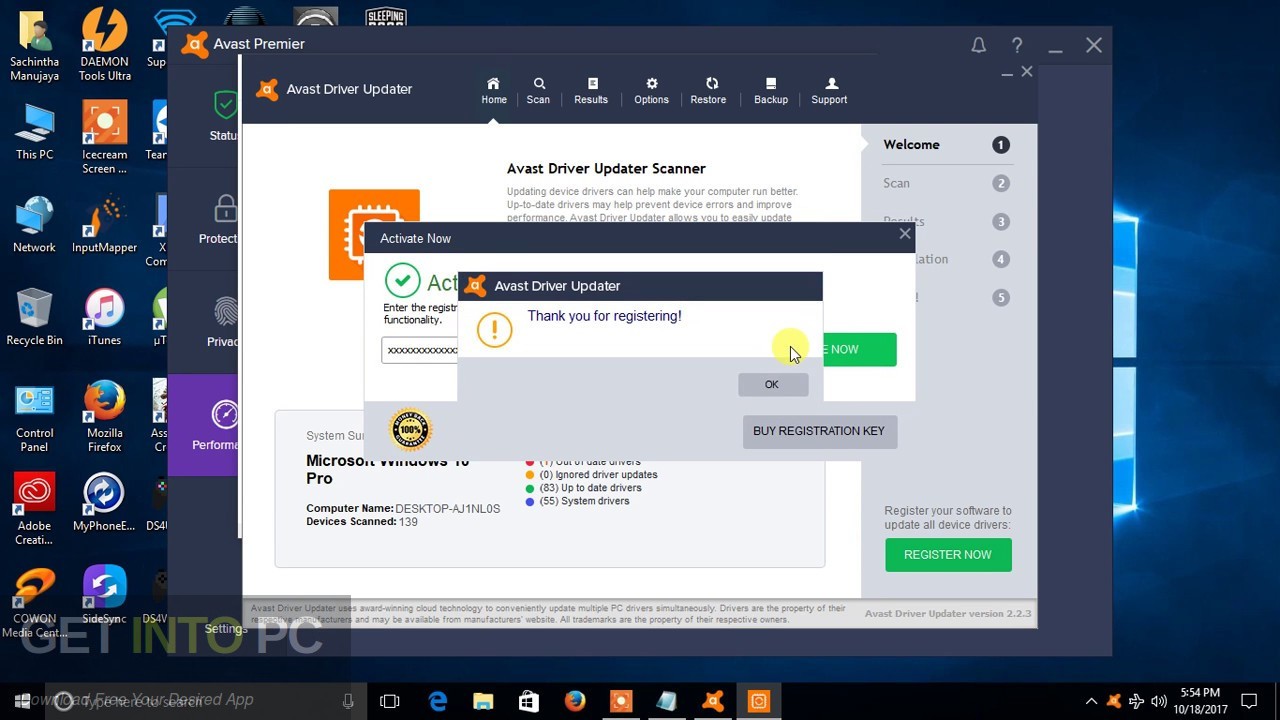Open the Scan tool in the Driver Updater toolbar
1280x720 pixels.
538,91
